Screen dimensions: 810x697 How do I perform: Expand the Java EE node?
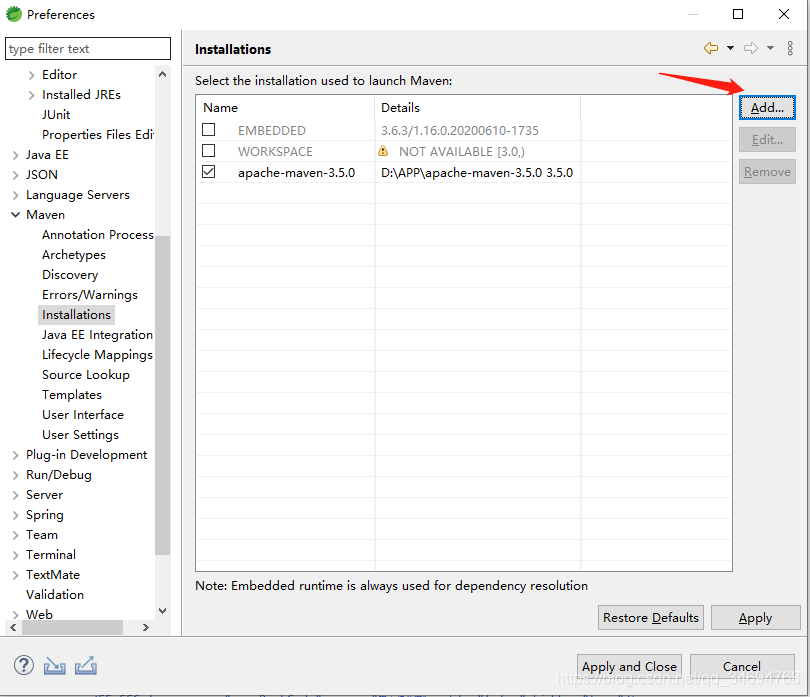click(15, 155)
